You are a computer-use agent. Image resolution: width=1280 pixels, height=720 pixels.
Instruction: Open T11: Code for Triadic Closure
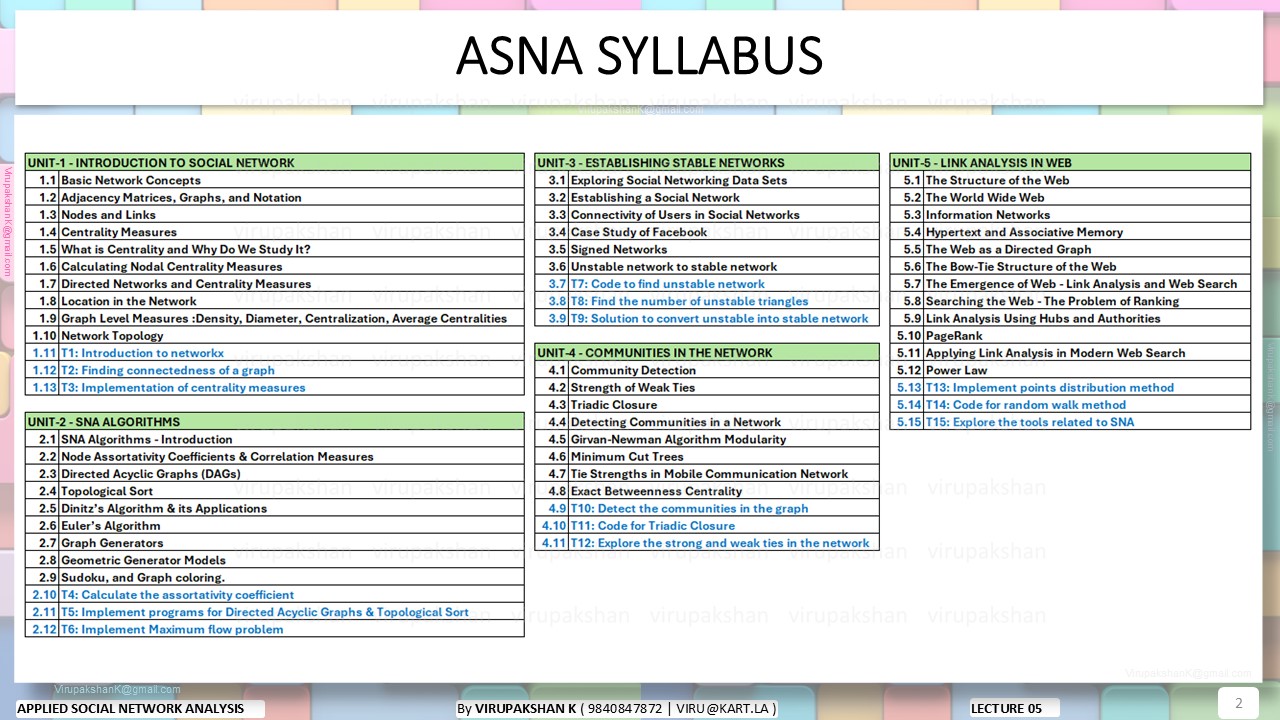coord(707,526)
